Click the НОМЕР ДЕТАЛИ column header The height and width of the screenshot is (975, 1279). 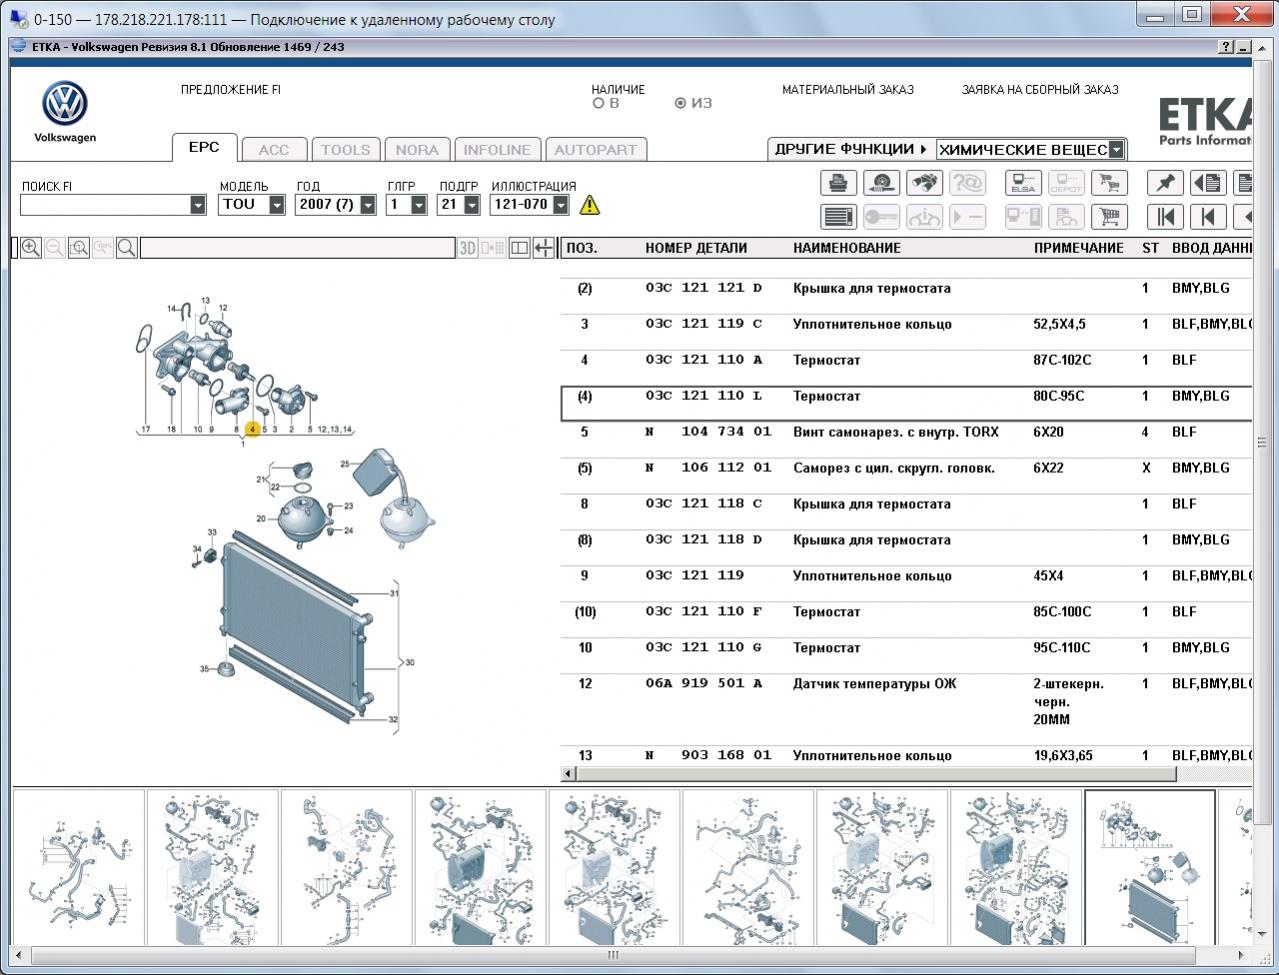pyautogui.click(x=696, y=248)
